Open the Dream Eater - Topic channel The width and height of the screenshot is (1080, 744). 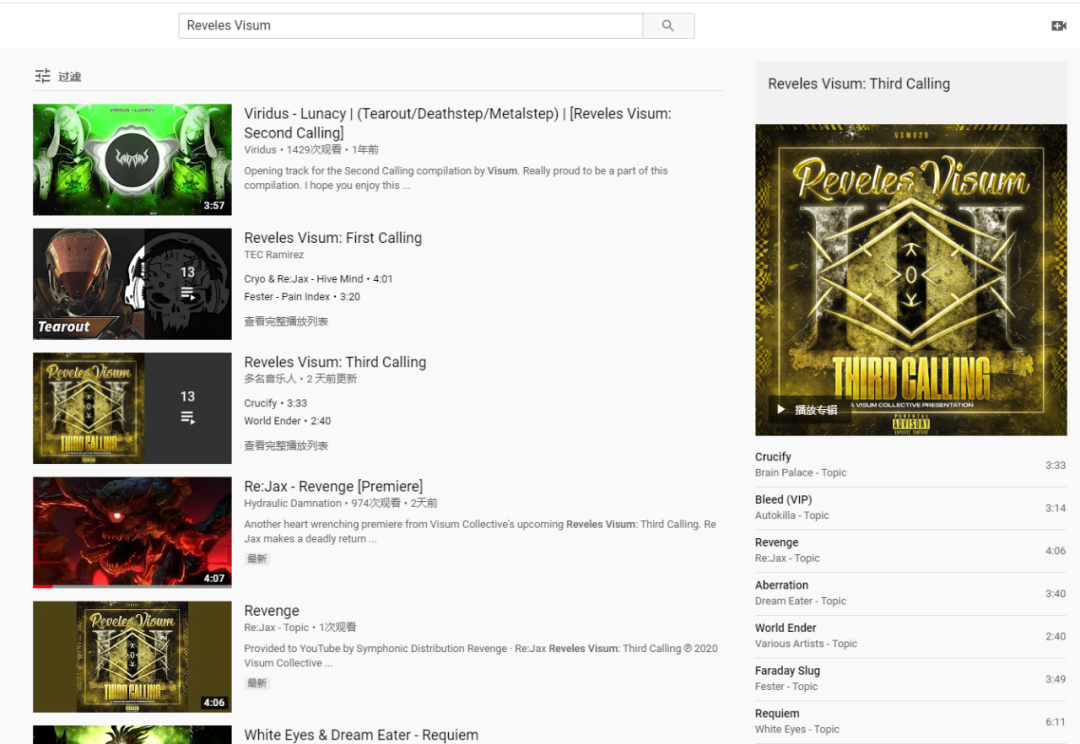(800, 601)
